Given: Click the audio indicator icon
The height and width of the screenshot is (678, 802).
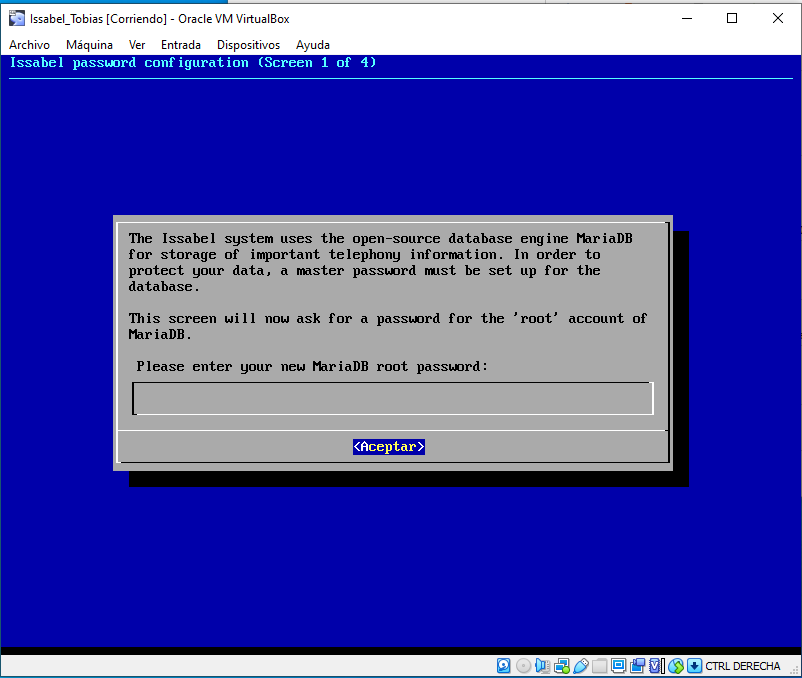Looking at the screenshot, I should click(542, 665).
